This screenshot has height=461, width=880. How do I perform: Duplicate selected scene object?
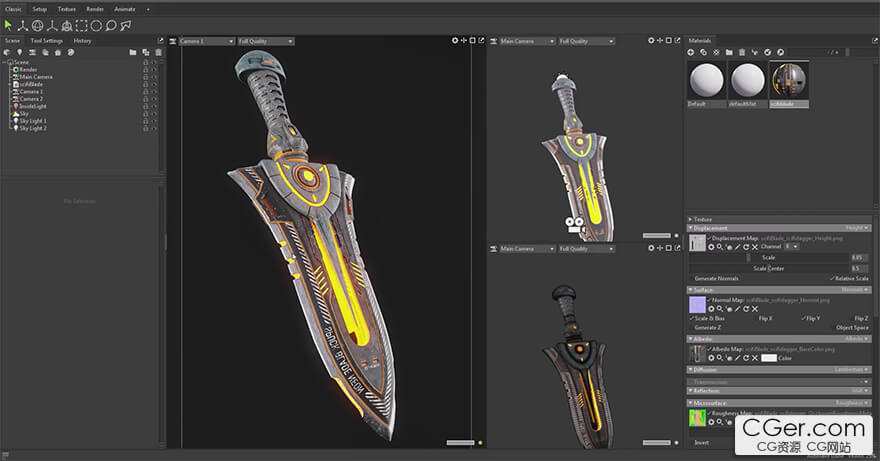point(146,52)
